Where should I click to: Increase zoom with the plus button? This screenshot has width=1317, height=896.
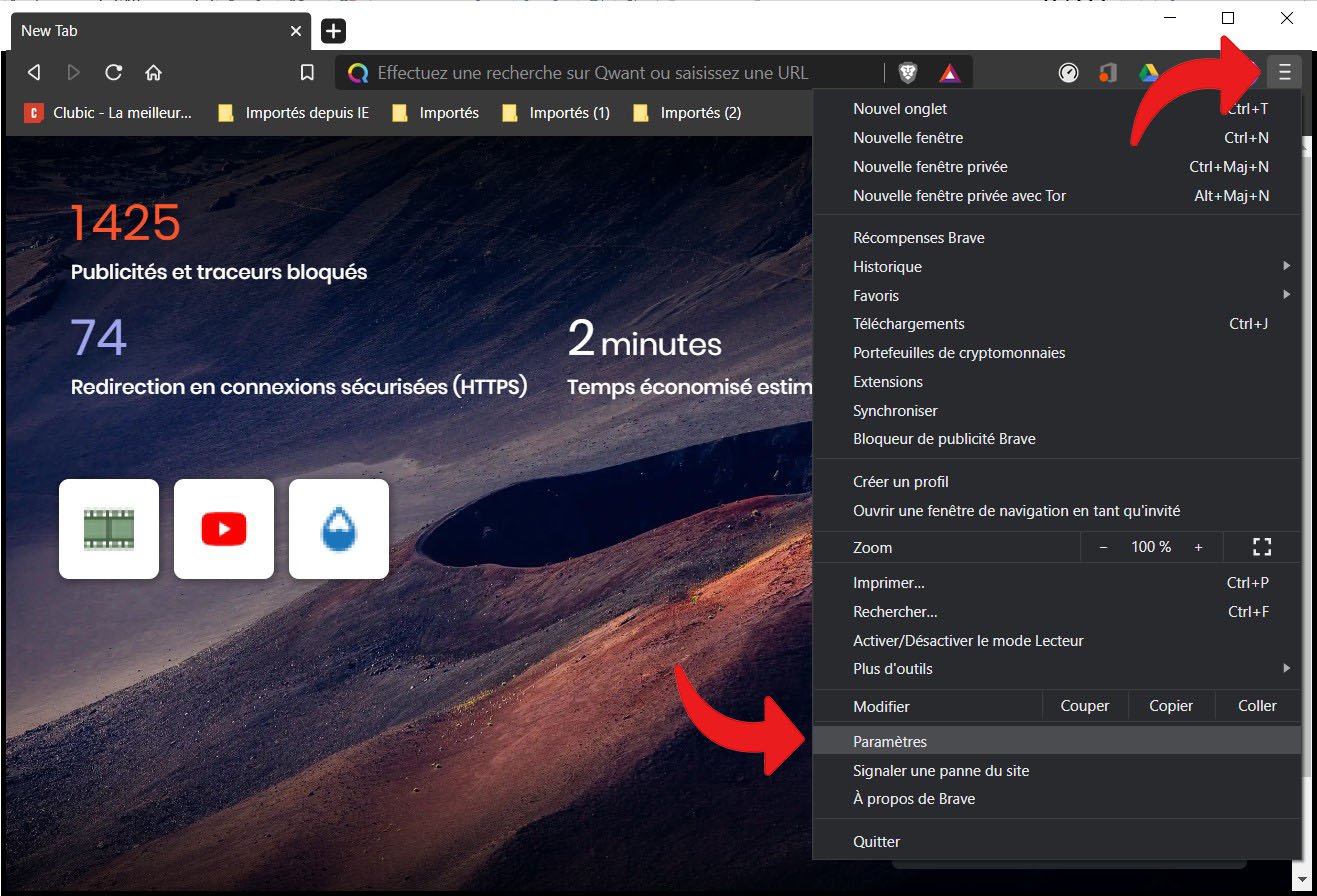1198,547
